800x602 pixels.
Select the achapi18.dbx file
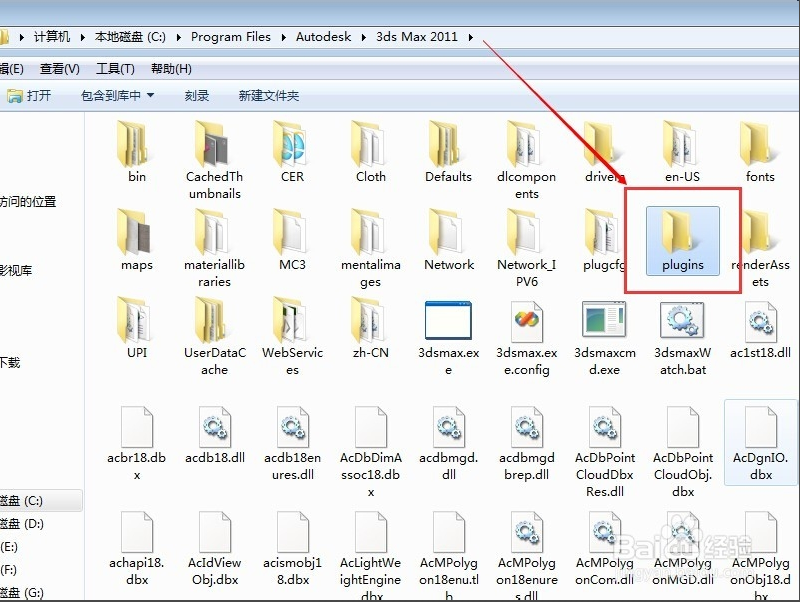click(x=136, y=549)
